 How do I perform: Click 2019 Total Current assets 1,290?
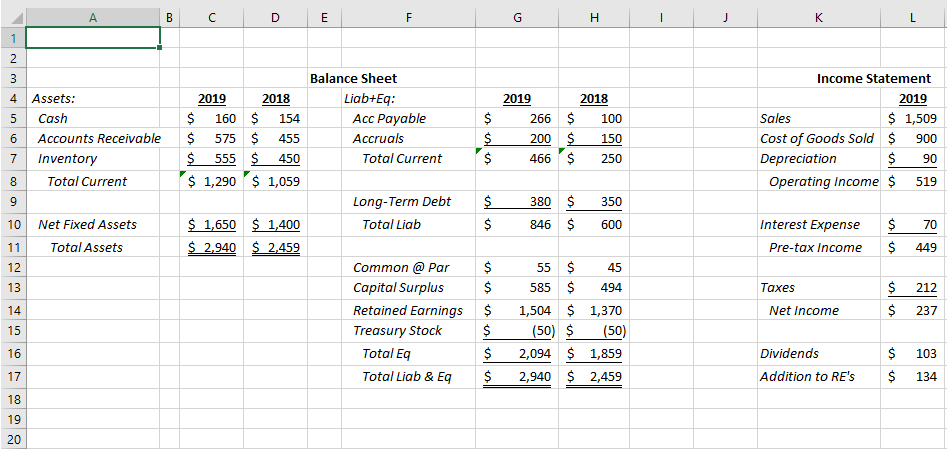coord(211,181)
